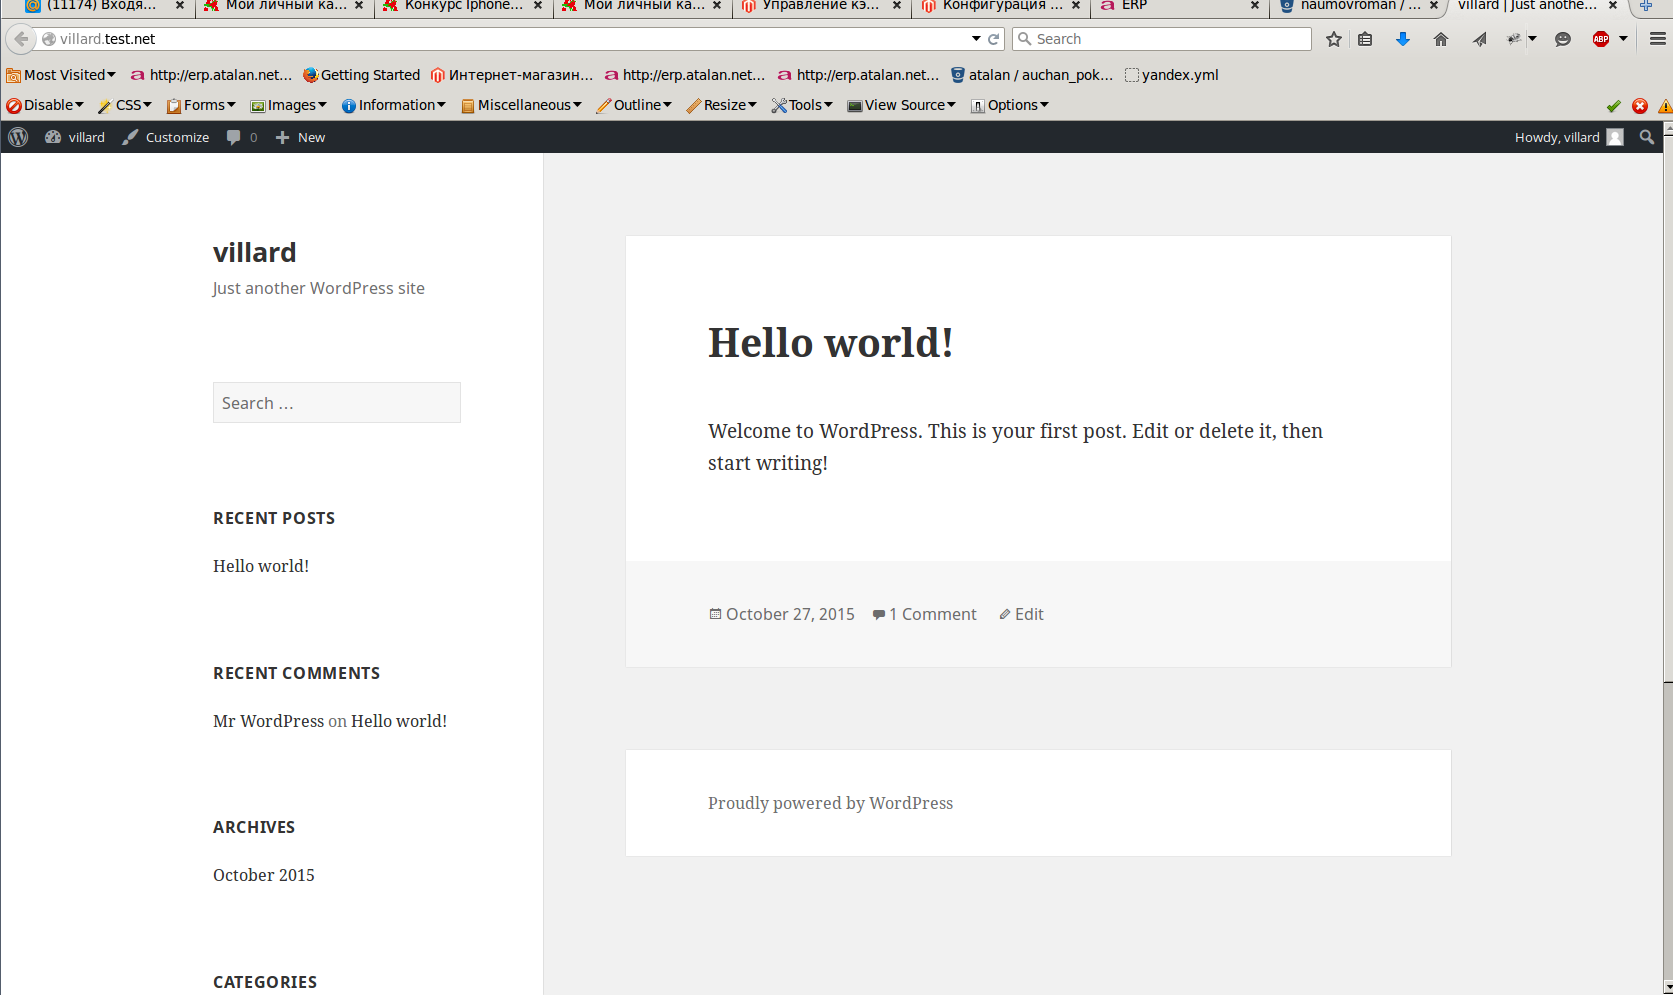Open Hello world! under Recent Posts
This screenshot has width=1673, height=995.
click(x=261, y=566)
